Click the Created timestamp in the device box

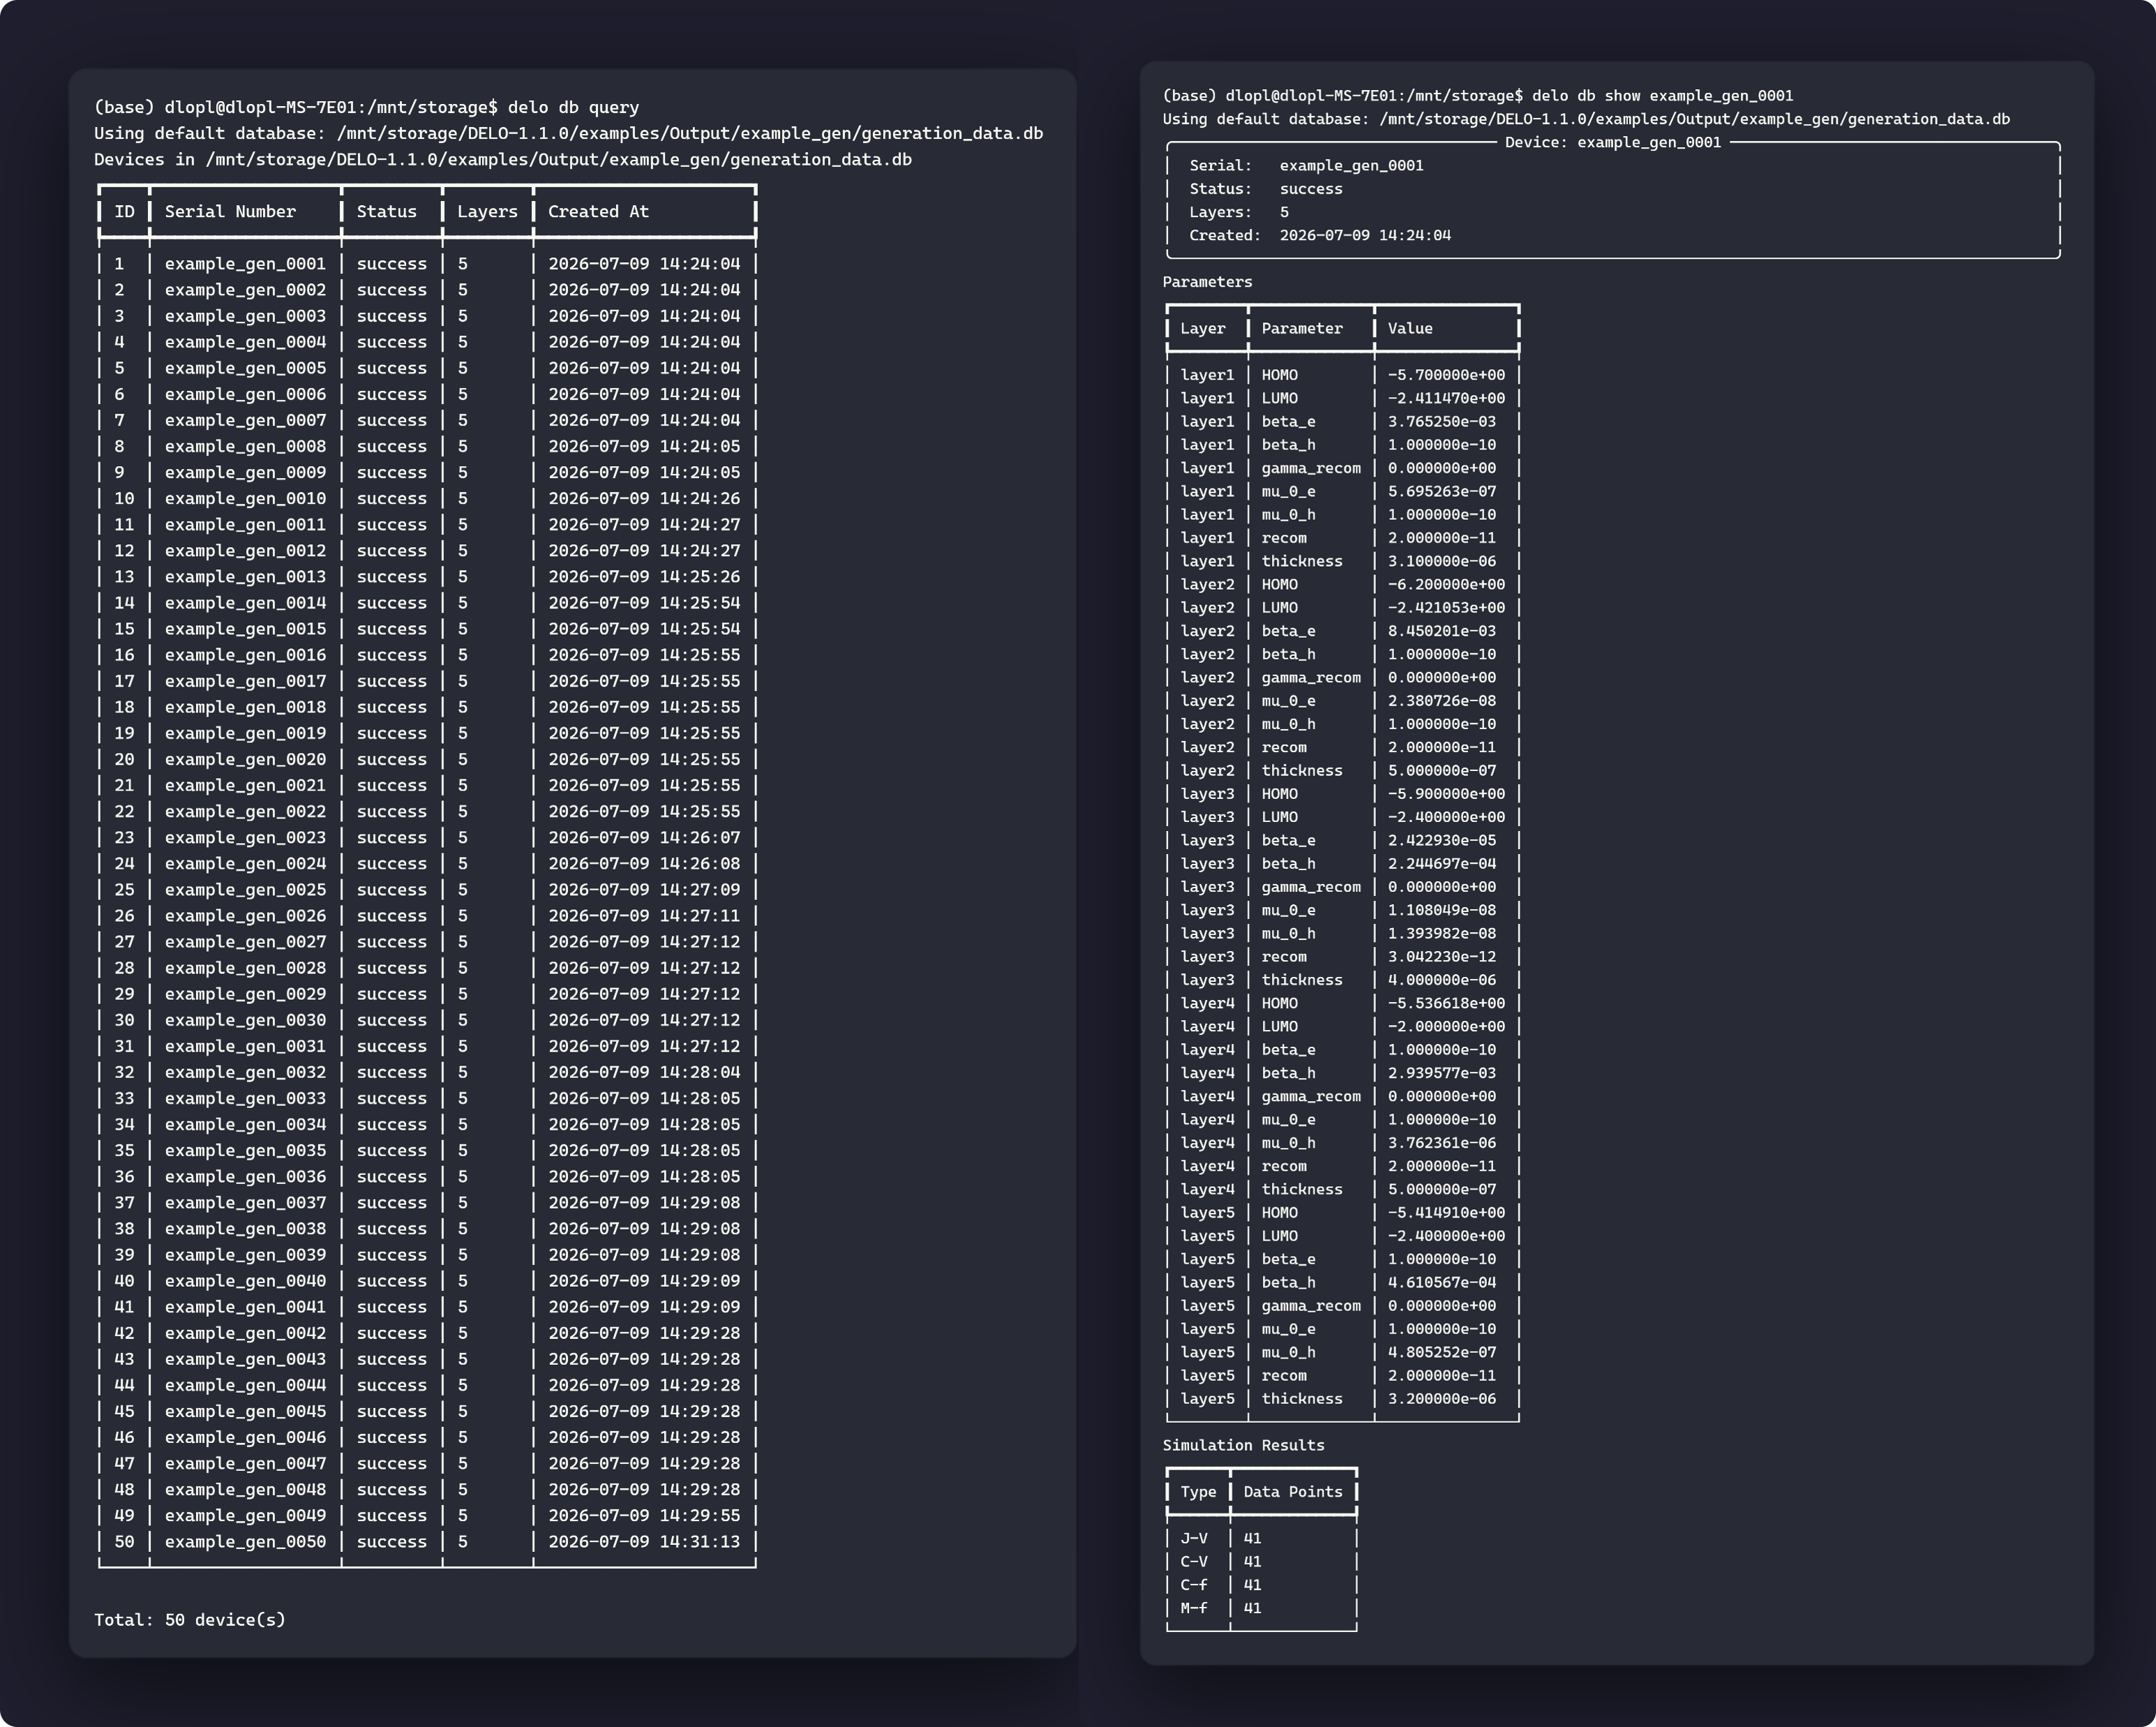(x=1365, y=236)
